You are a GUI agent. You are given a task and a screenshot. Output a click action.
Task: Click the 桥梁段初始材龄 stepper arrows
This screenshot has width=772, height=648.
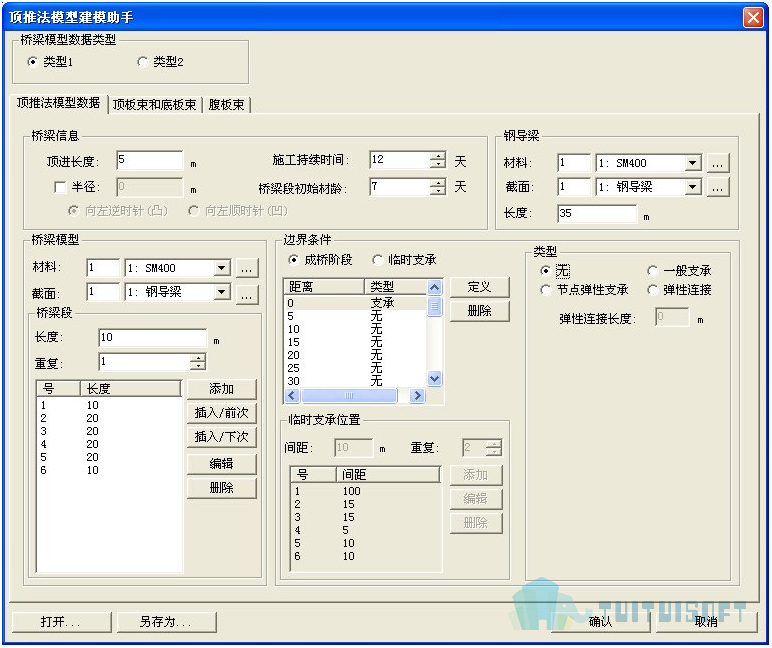437,187
